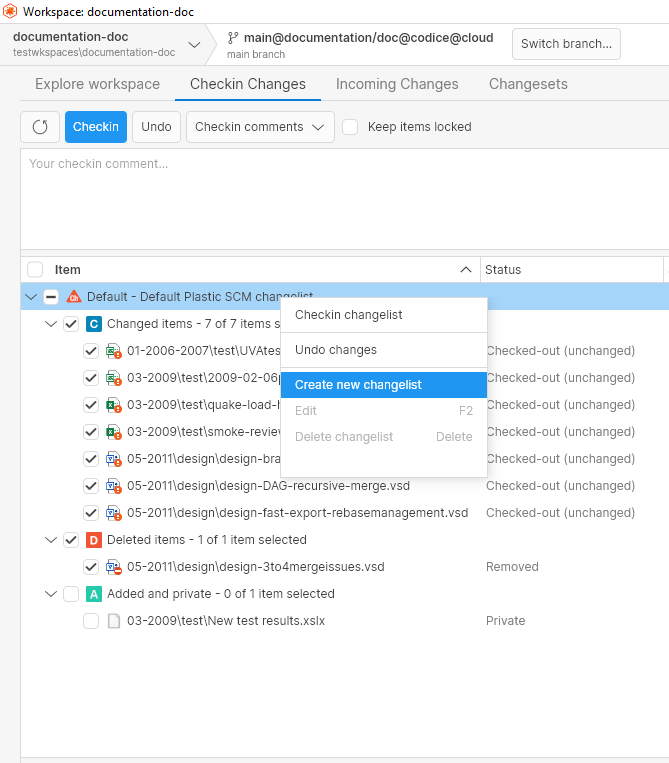Click blank file icon of New test results.xslx

[x=114, y=621]
